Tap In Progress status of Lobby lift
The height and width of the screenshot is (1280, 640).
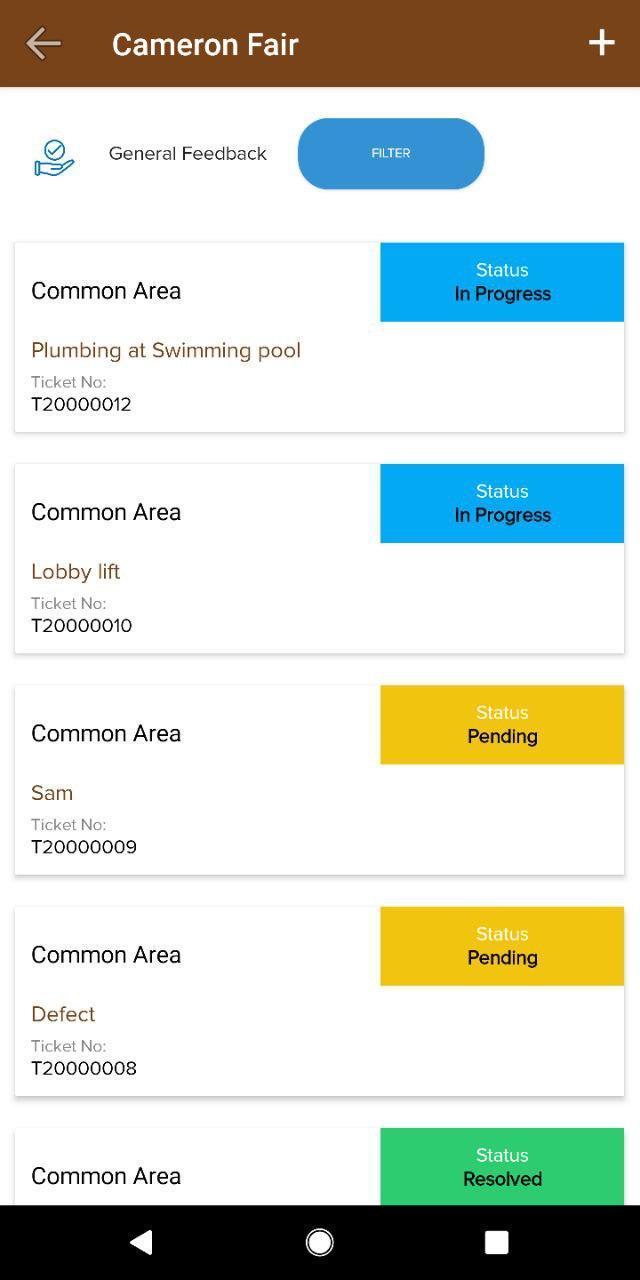coord(502,503)
